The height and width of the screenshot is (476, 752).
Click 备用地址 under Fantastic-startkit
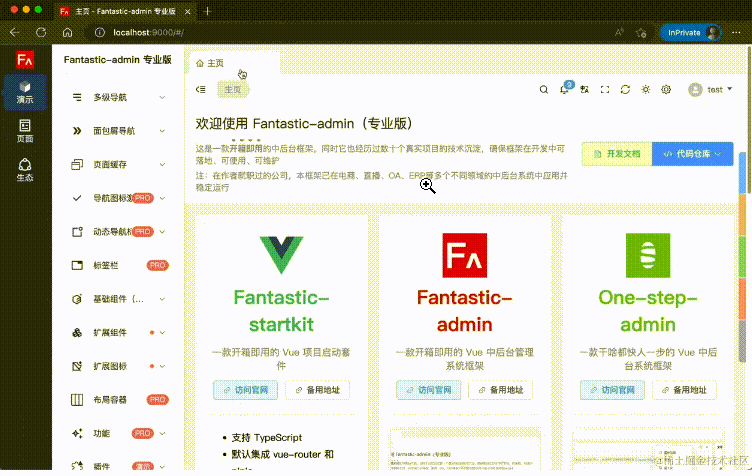pos(317,390)
